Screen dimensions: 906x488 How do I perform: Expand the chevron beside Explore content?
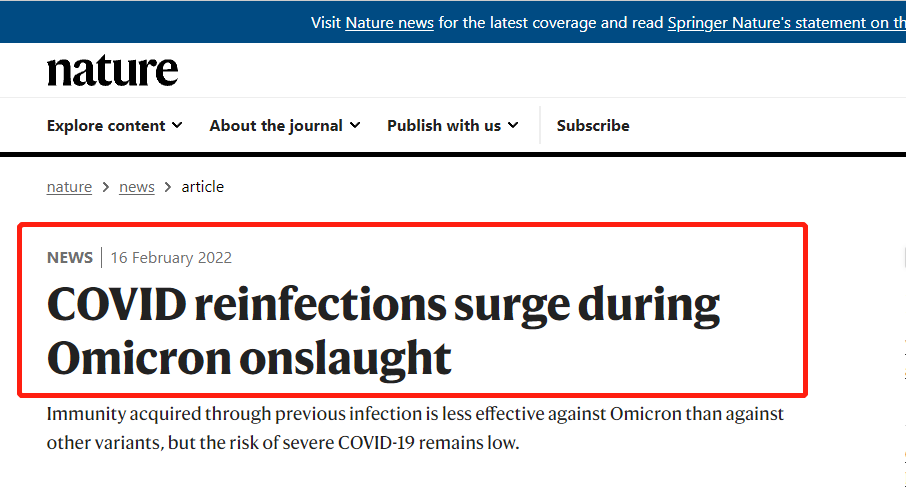(x=177, y=125)
